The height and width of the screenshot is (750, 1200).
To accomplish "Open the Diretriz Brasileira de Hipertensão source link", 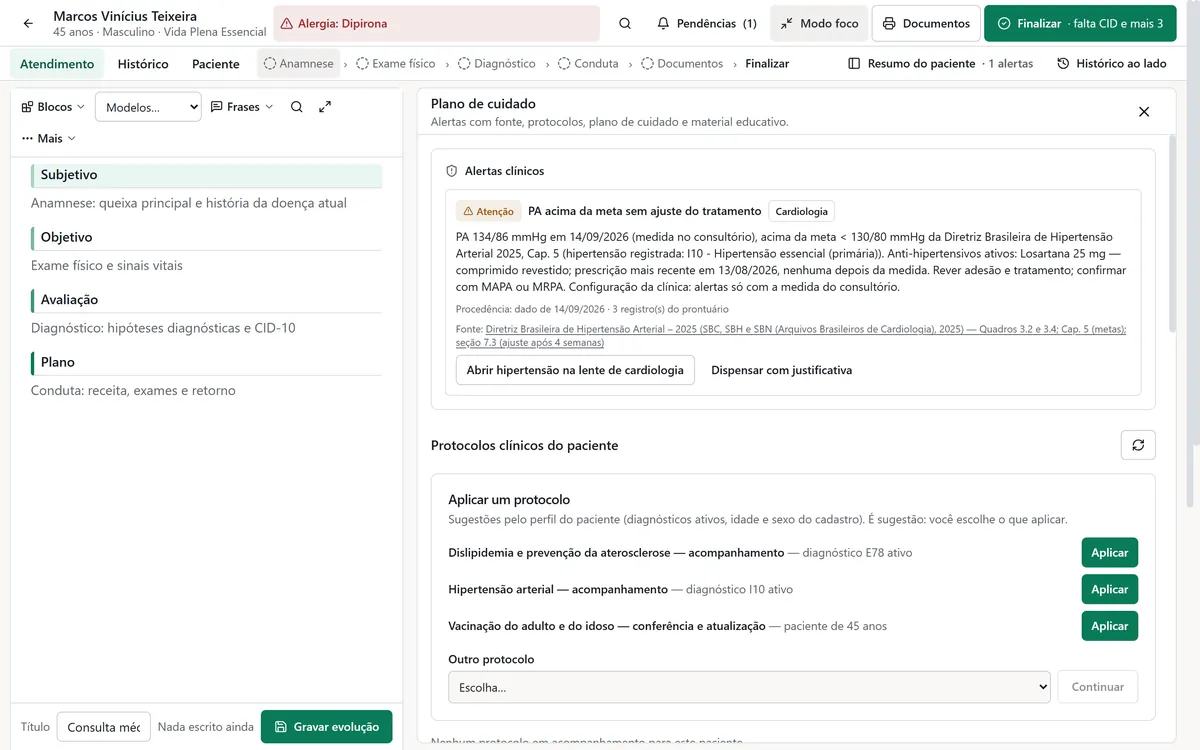I will coord(791,335).
